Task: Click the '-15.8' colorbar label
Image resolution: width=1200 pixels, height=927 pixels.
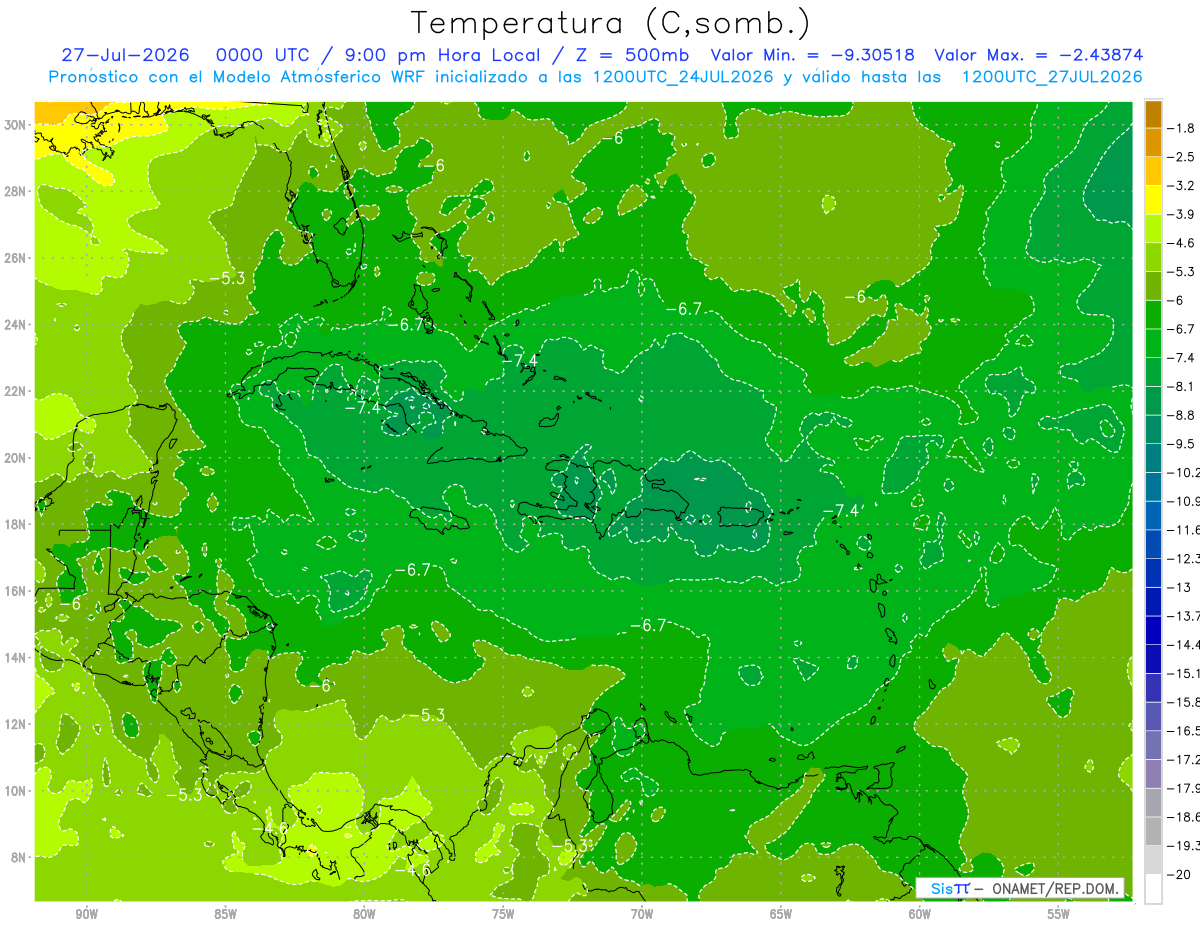Action: pyautogui.click(x=1183, y=702)
